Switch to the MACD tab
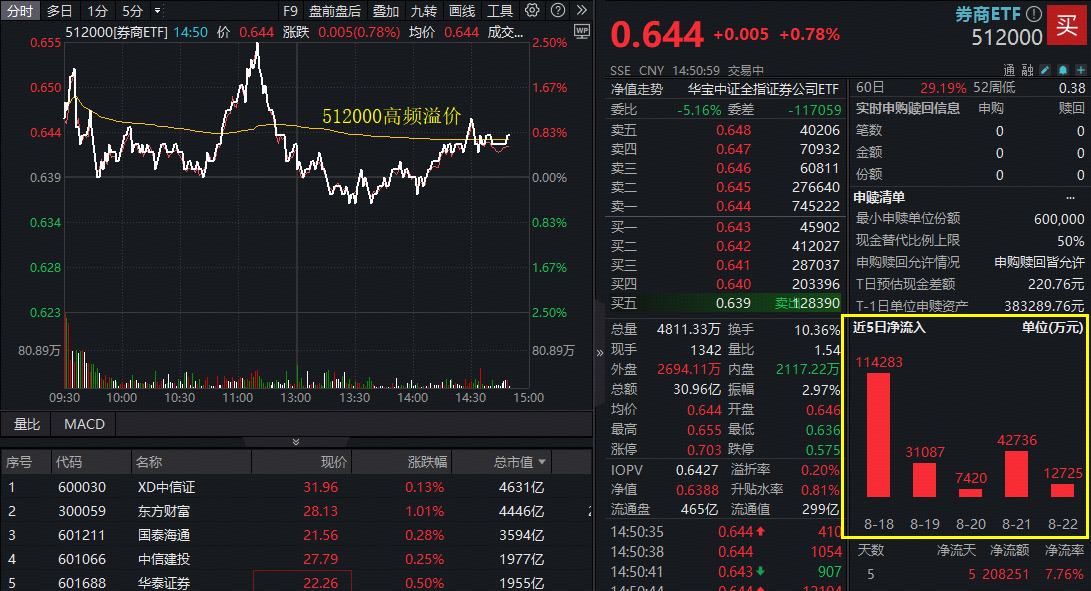Viewport: 1091px width, 591px height. pyautogui.click(x=83, y=424)
